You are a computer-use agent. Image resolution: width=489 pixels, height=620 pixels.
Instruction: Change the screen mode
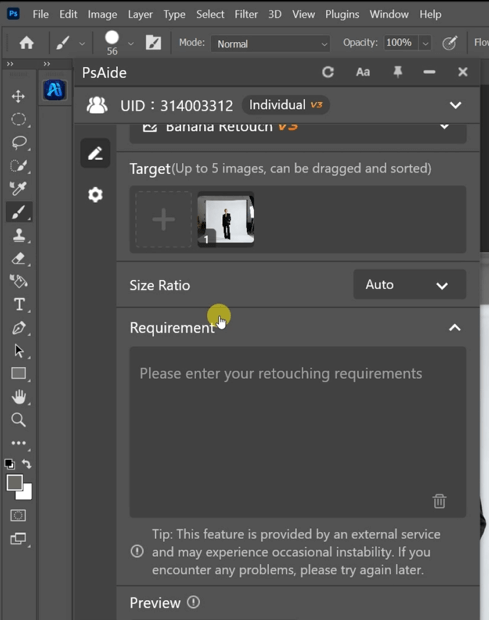[18, 539]
